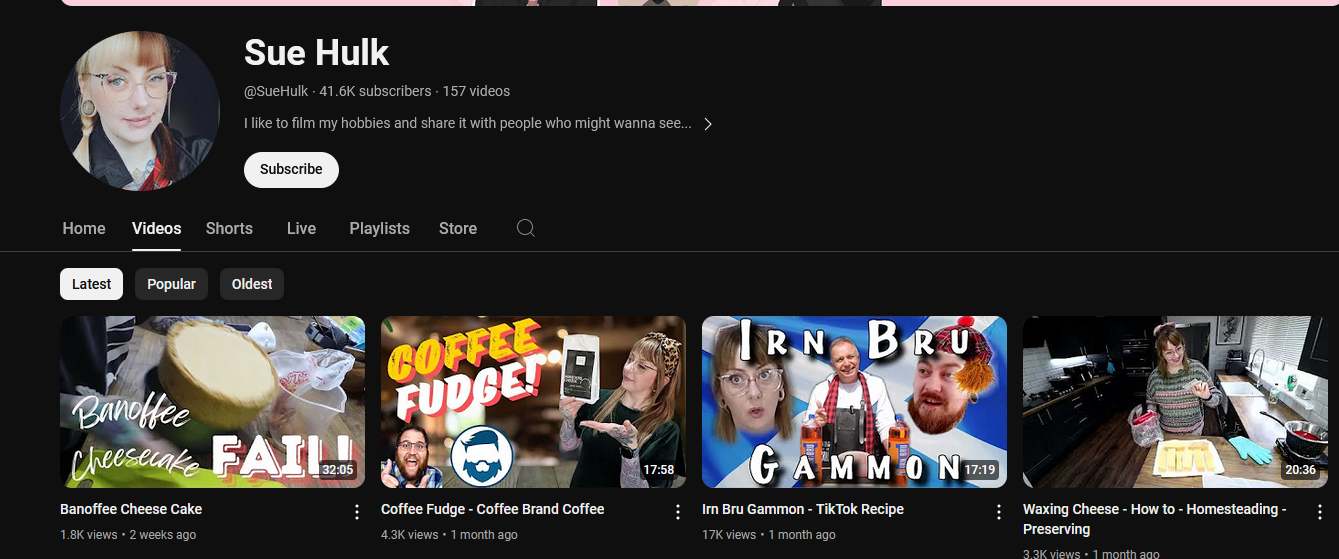Click the channel description text
Image resolution: width=1339 pixels, height=559 pixels.
[x=468, y=124]
